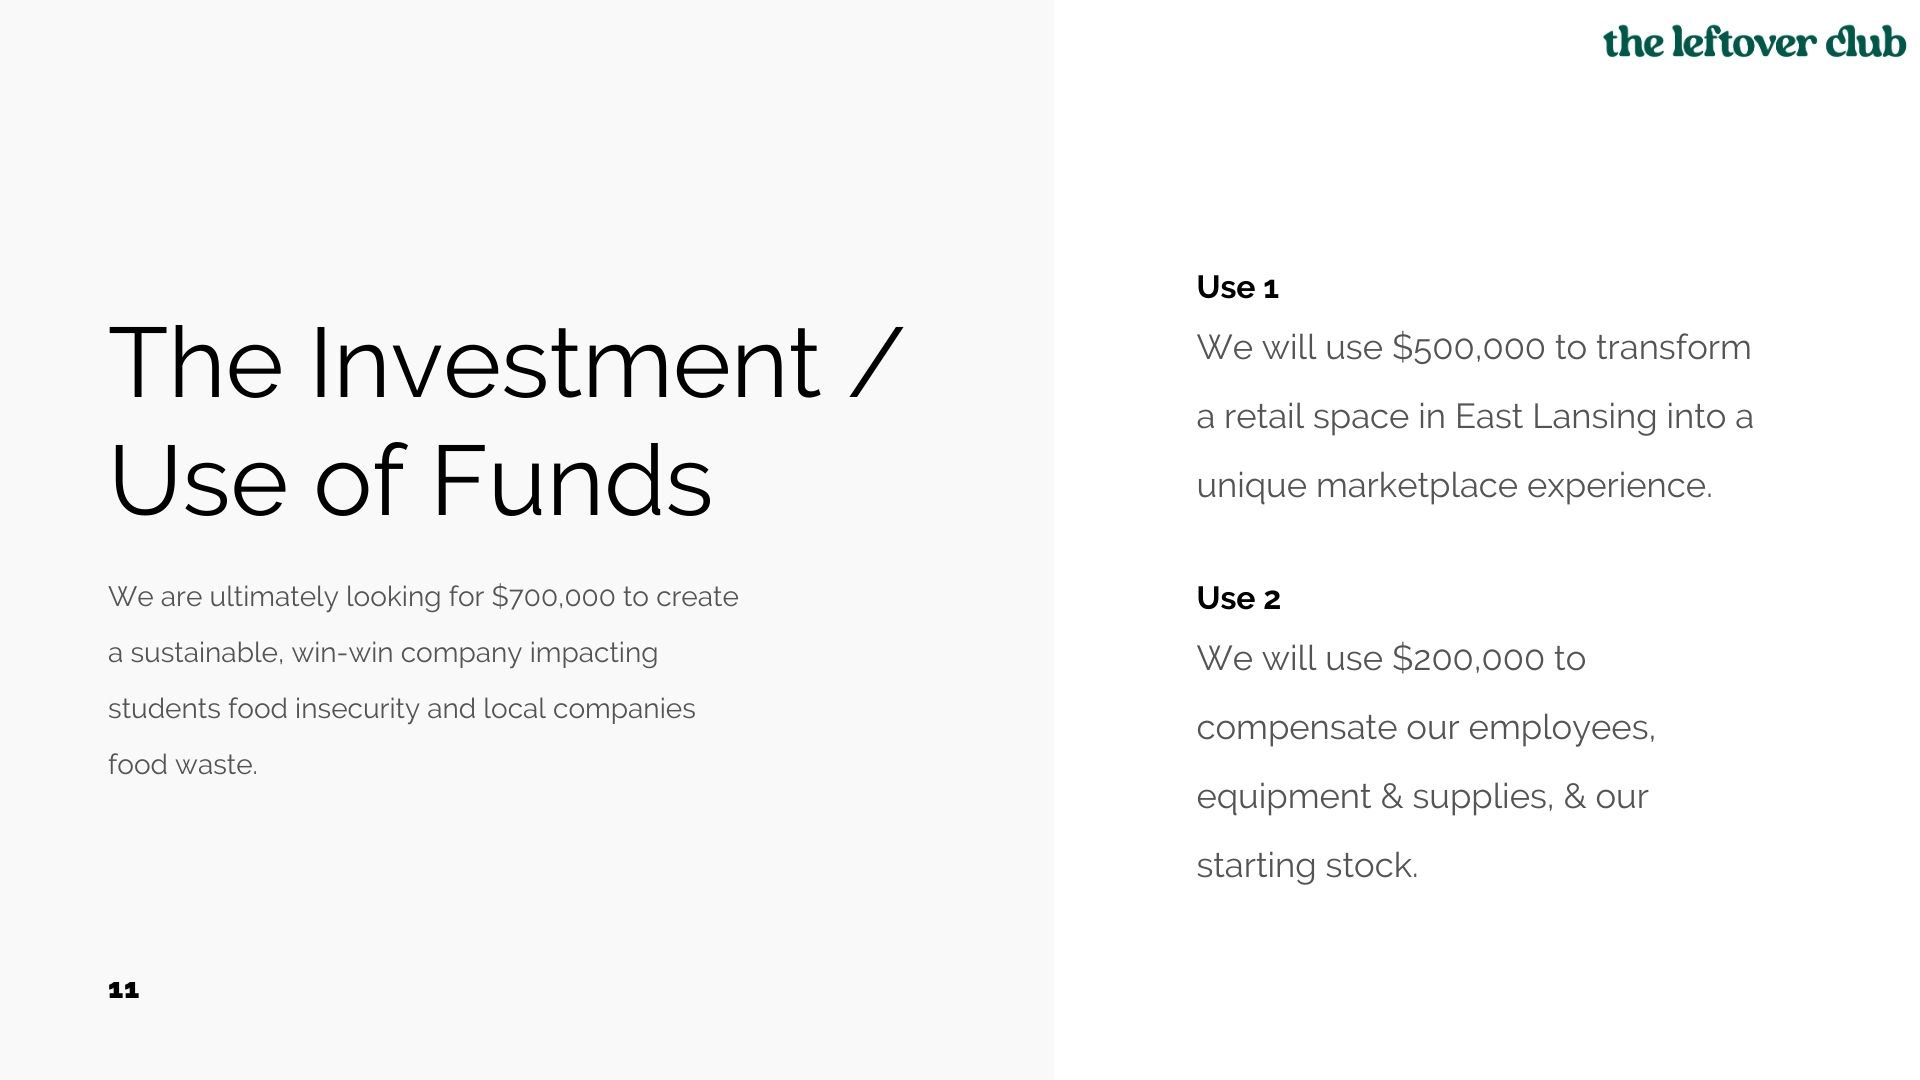
Task: Click the slide number 11
Action: click(123, 990)
